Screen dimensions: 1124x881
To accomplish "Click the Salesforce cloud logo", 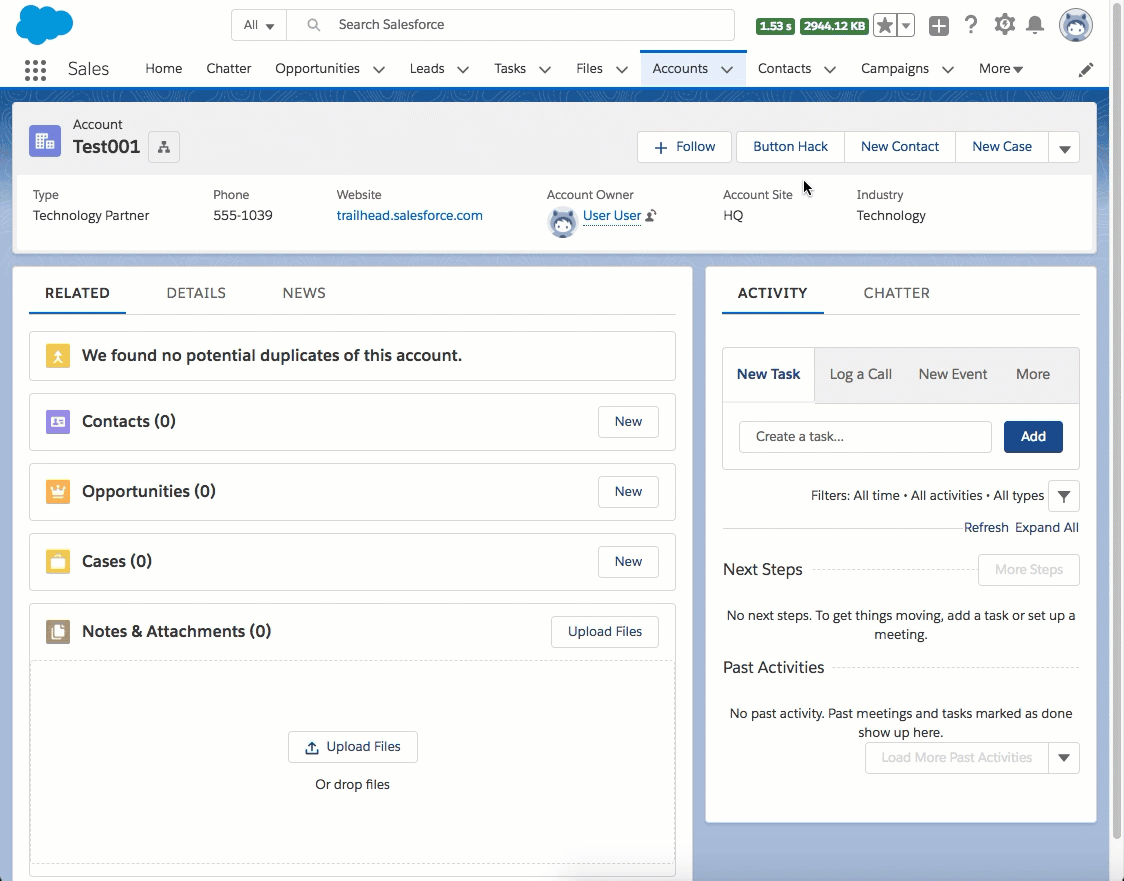I will click(44, 24).
